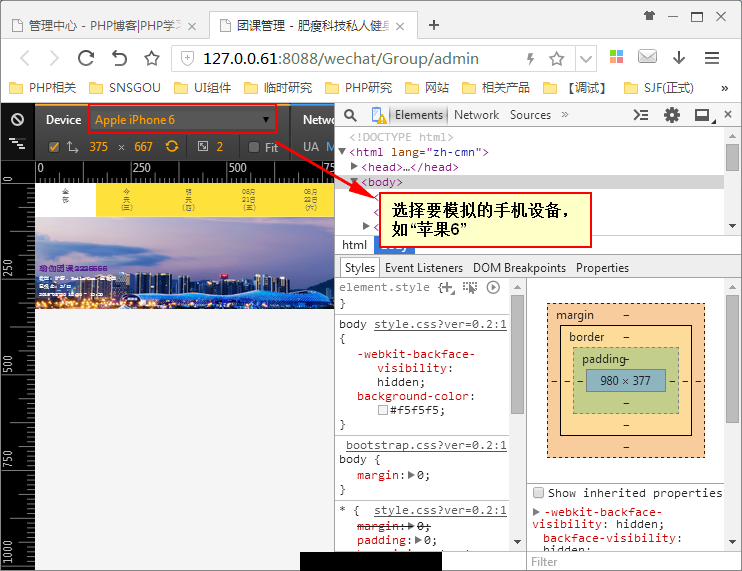The image size is (742, 571).
Task: Show more bookmarks with double chevron
Action: [724, 88]
